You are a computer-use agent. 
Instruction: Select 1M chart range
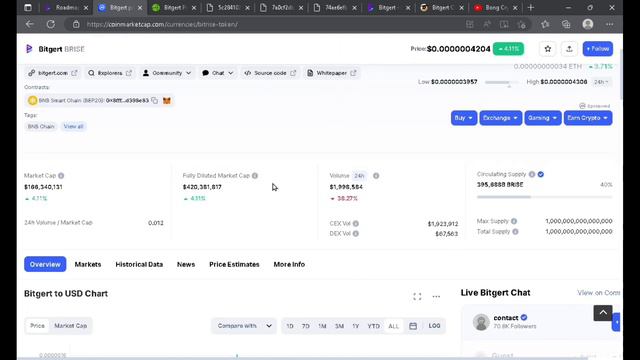(x=322, y=326)
